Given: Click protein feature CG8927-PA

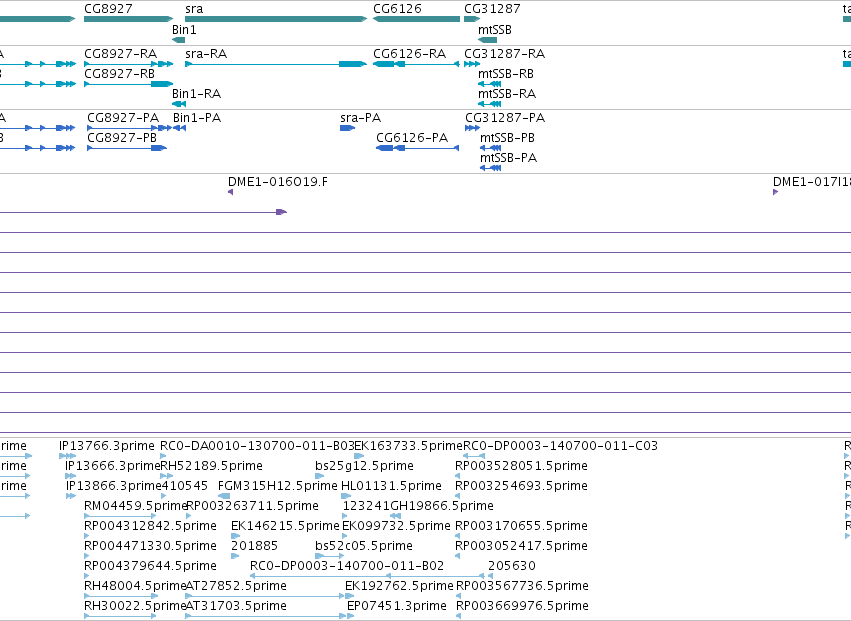Looking at the screenshot, I should tap(129, 128).
